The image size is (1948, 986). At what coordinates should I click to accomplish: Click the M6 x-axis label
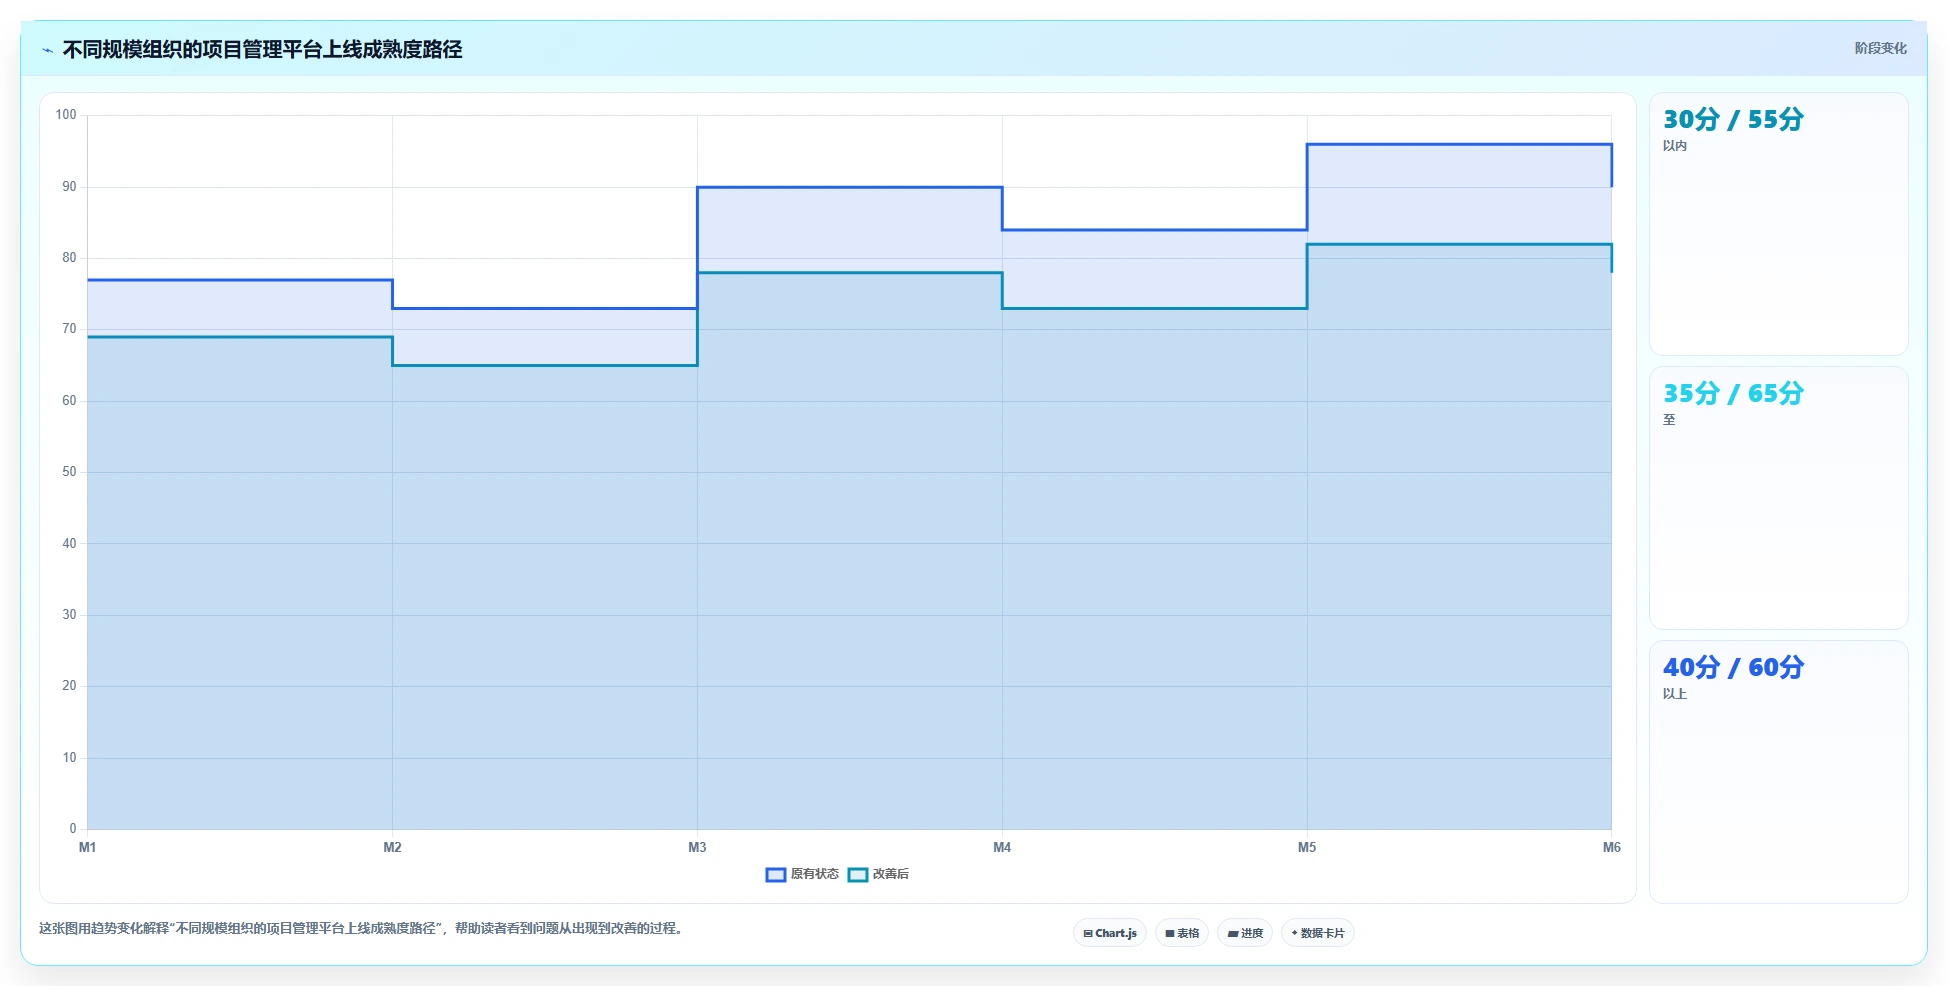click(x=1611, y=847)
